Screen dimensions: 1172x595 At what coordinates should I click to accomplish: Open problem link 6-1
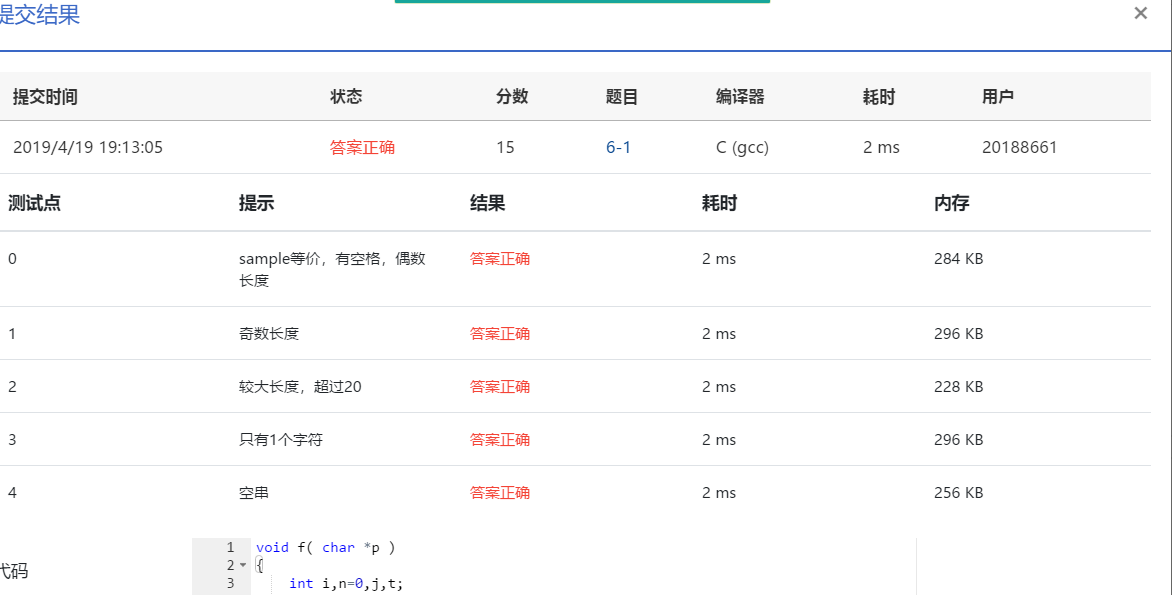click(618, 147)
